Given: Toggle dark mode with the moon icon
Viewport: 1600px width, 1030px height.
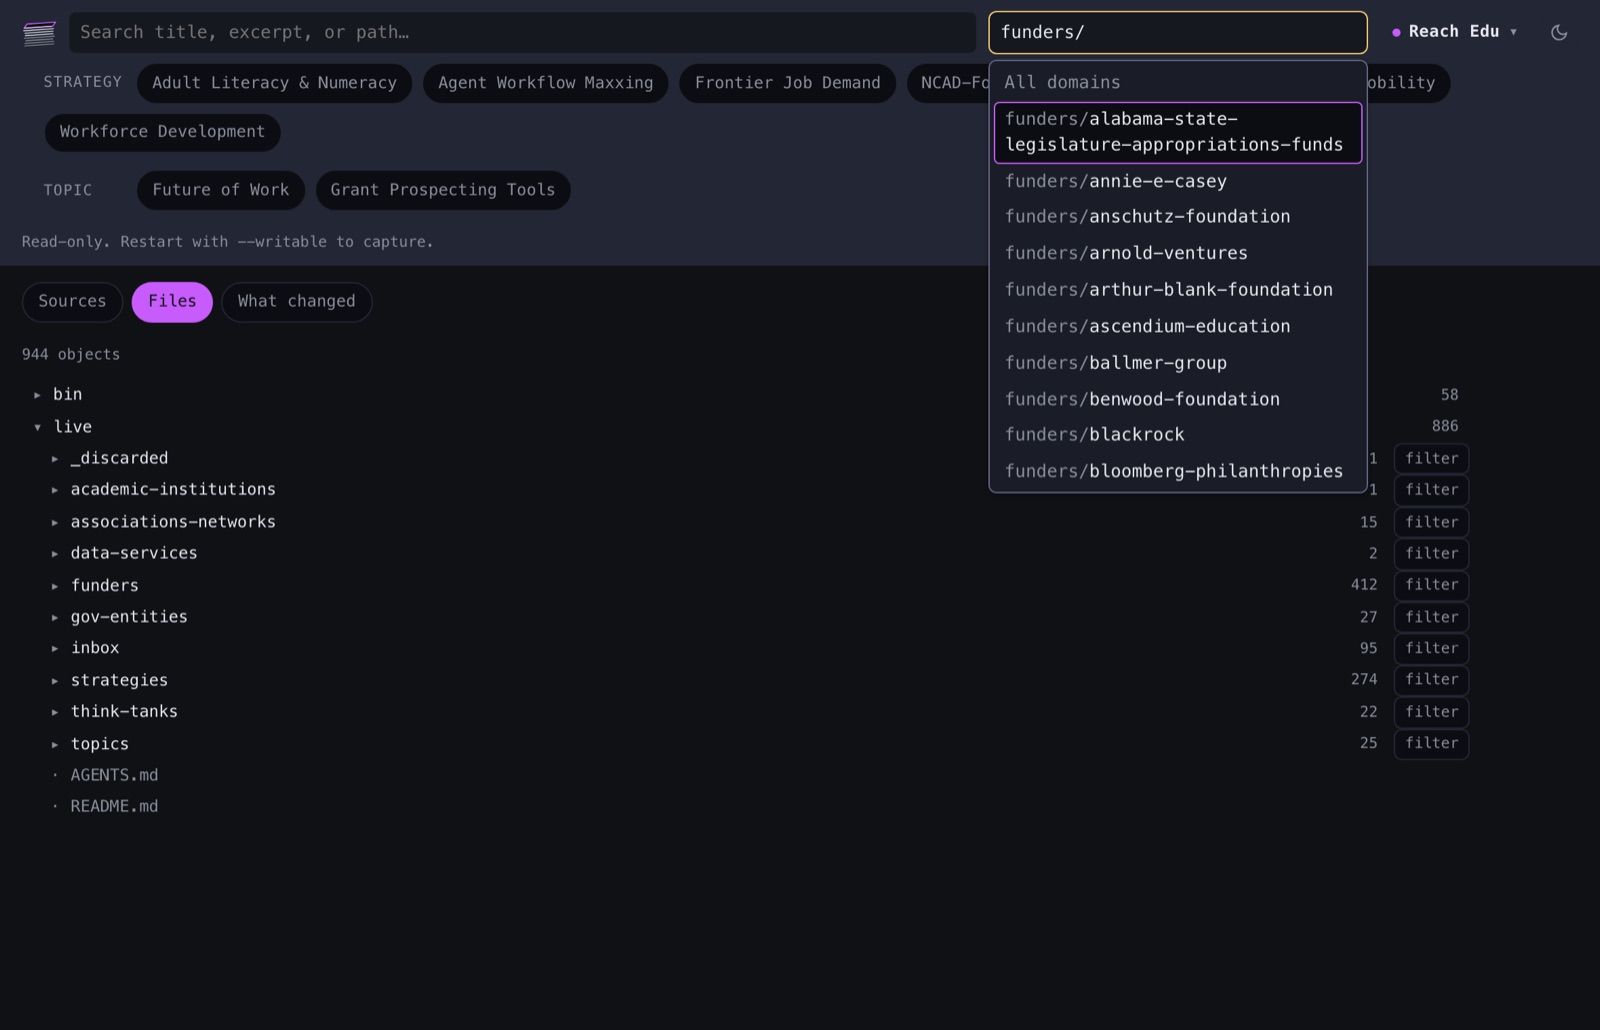Looking at the screenshot, I should tap(1558, 32).
